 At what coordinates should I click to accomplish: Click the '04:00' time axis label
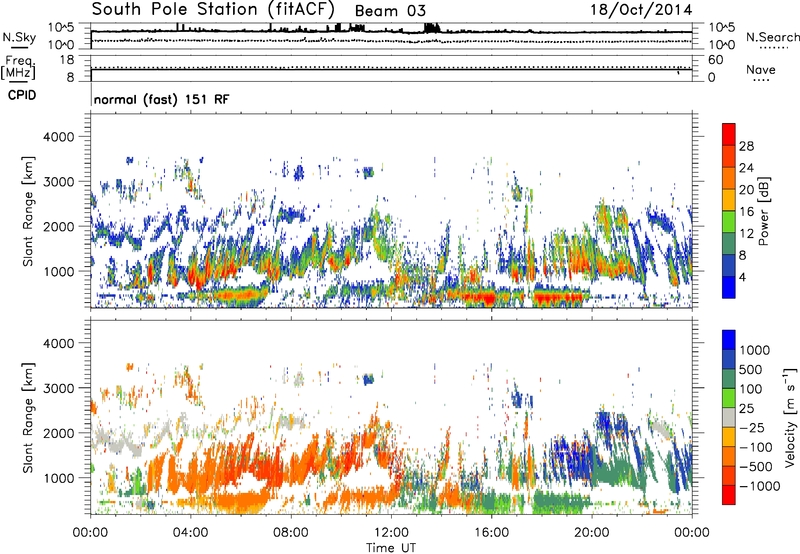(191, 533)
